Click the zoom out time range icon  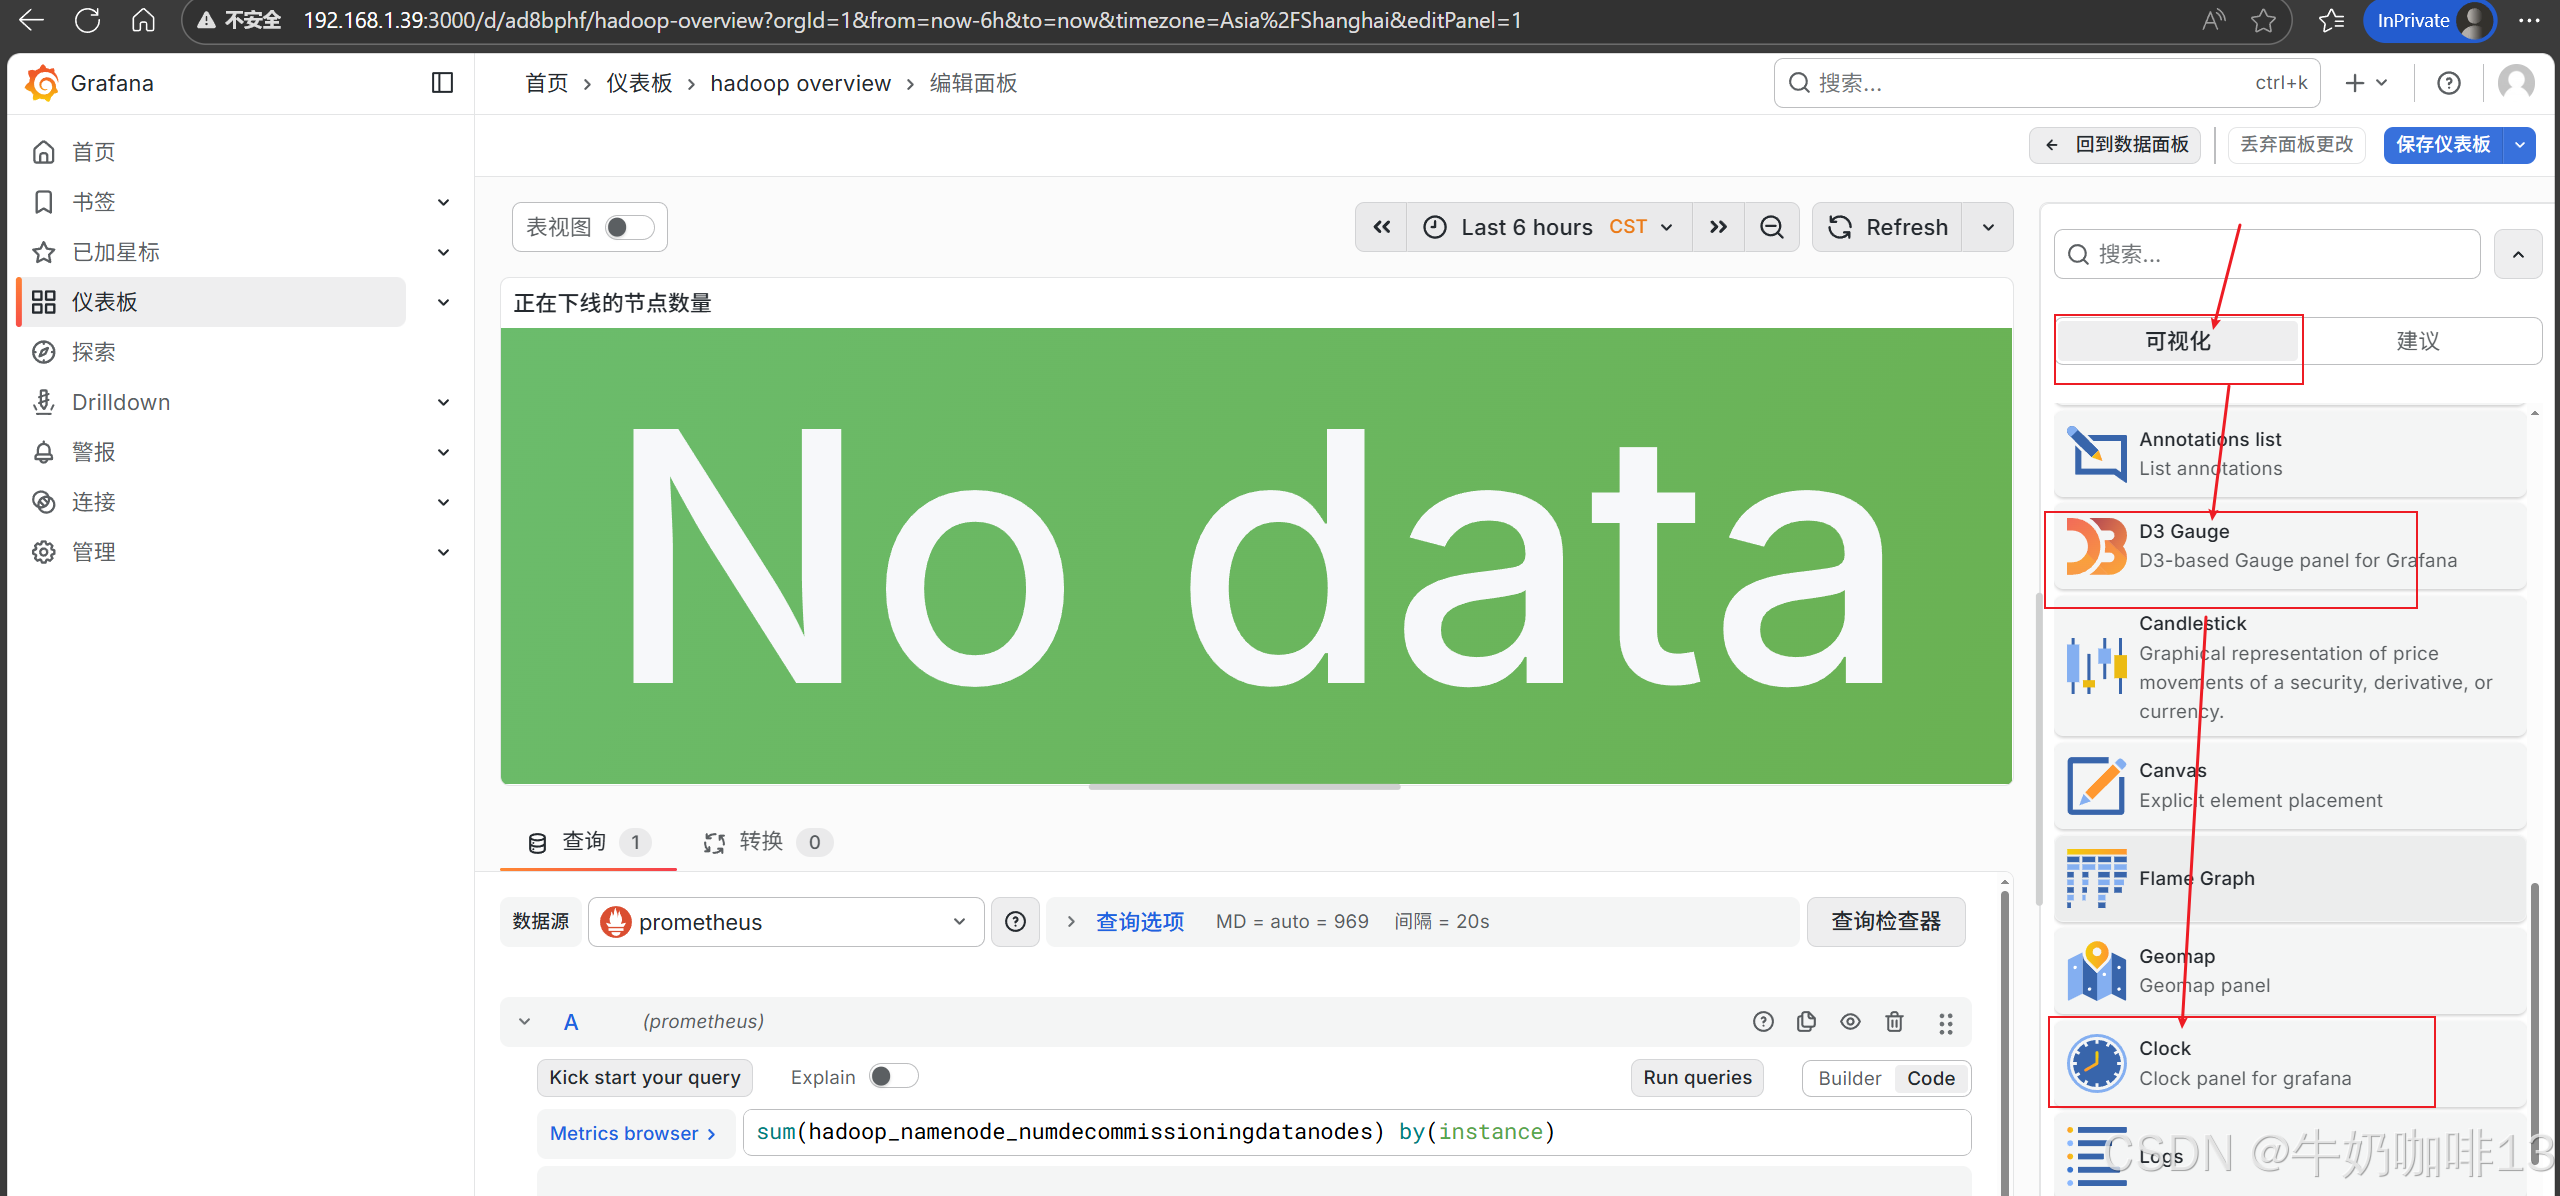click(1771, 228)
